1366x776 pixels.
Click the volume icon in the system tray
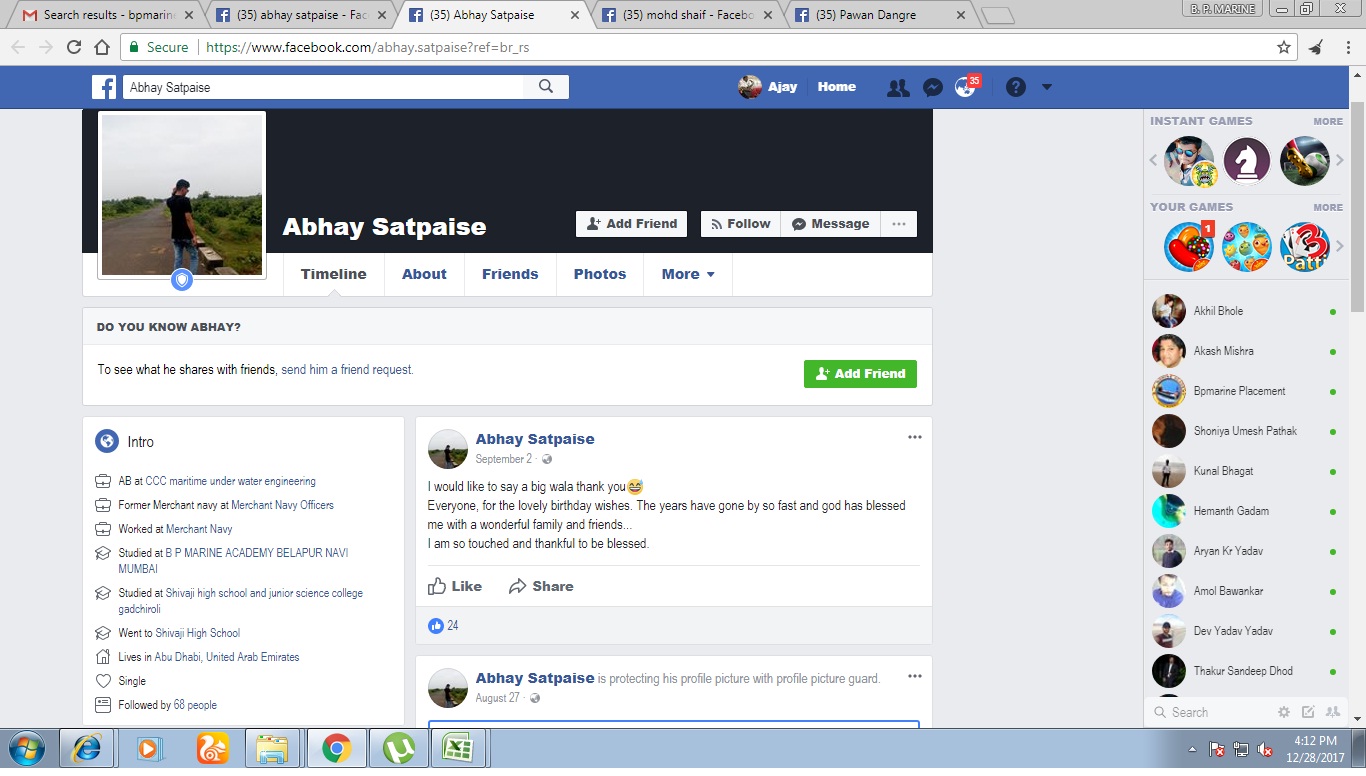pos(1265,749)
